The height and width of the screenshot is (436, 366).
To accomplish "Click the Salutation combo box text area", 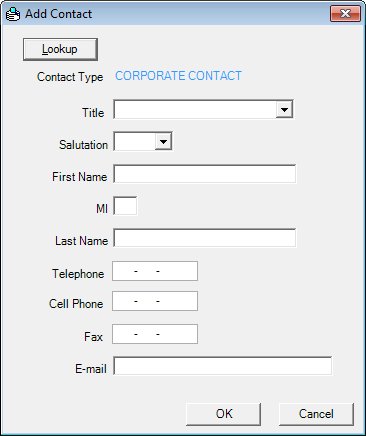I will click(x=135, y=142).
